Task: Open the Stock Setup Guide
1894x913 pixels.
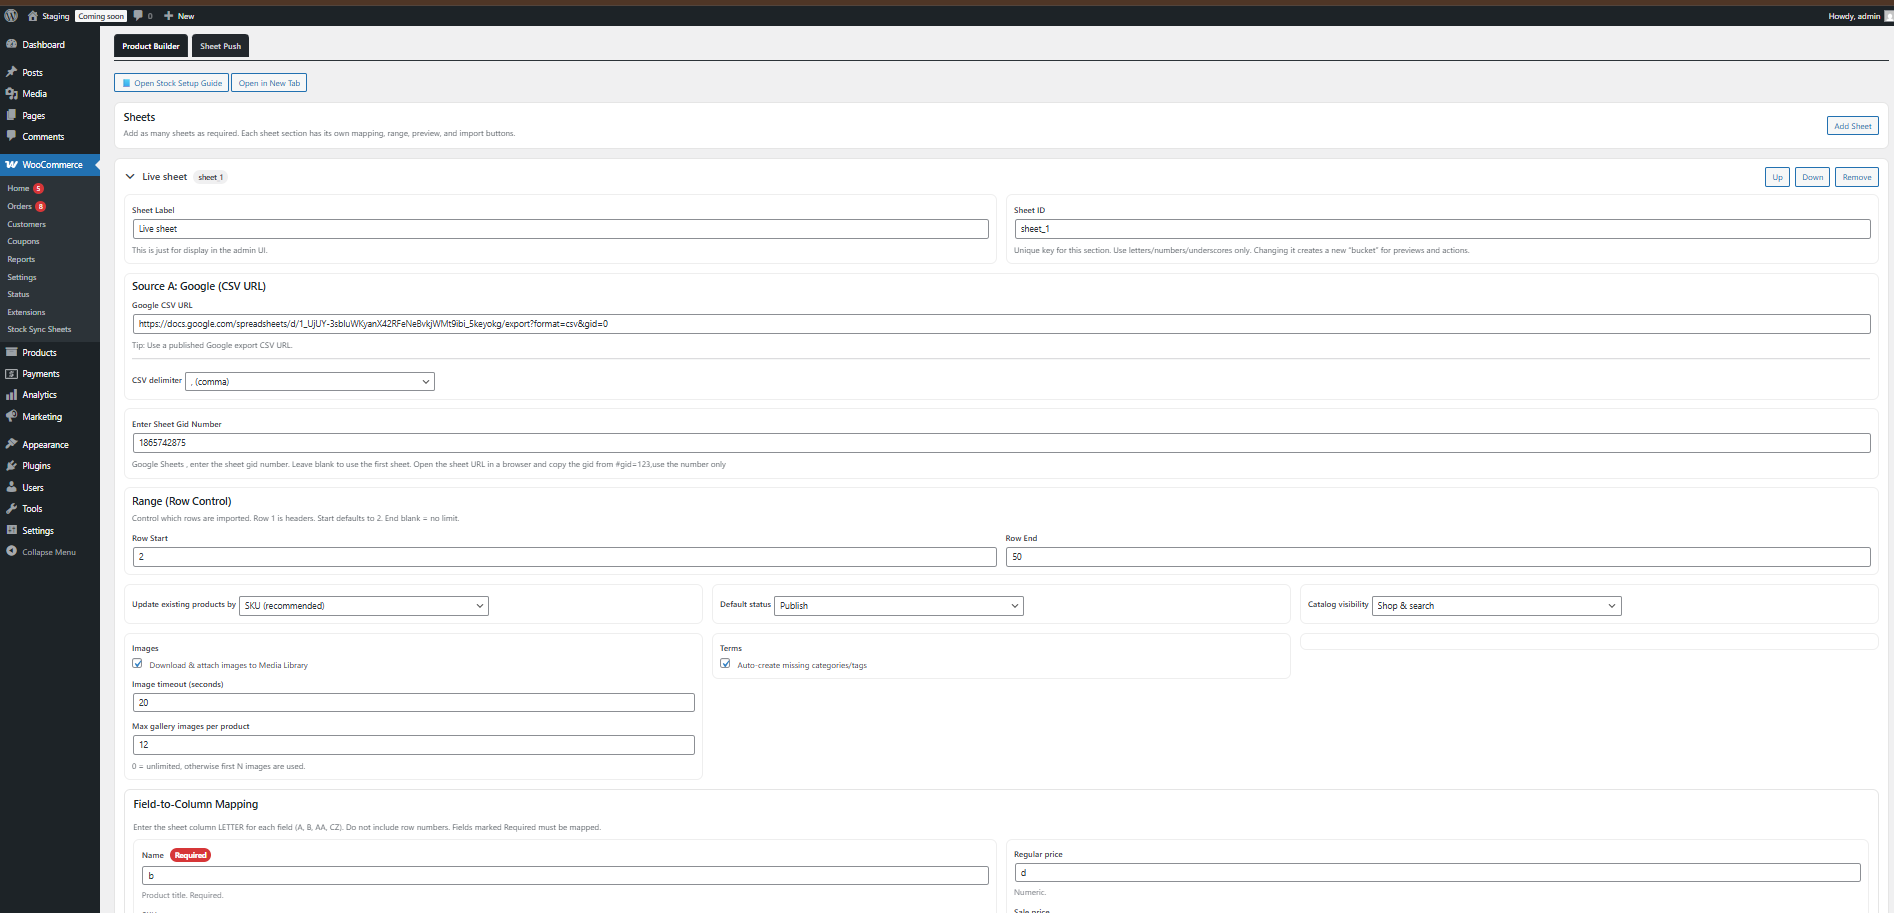Action: point(170,82)
